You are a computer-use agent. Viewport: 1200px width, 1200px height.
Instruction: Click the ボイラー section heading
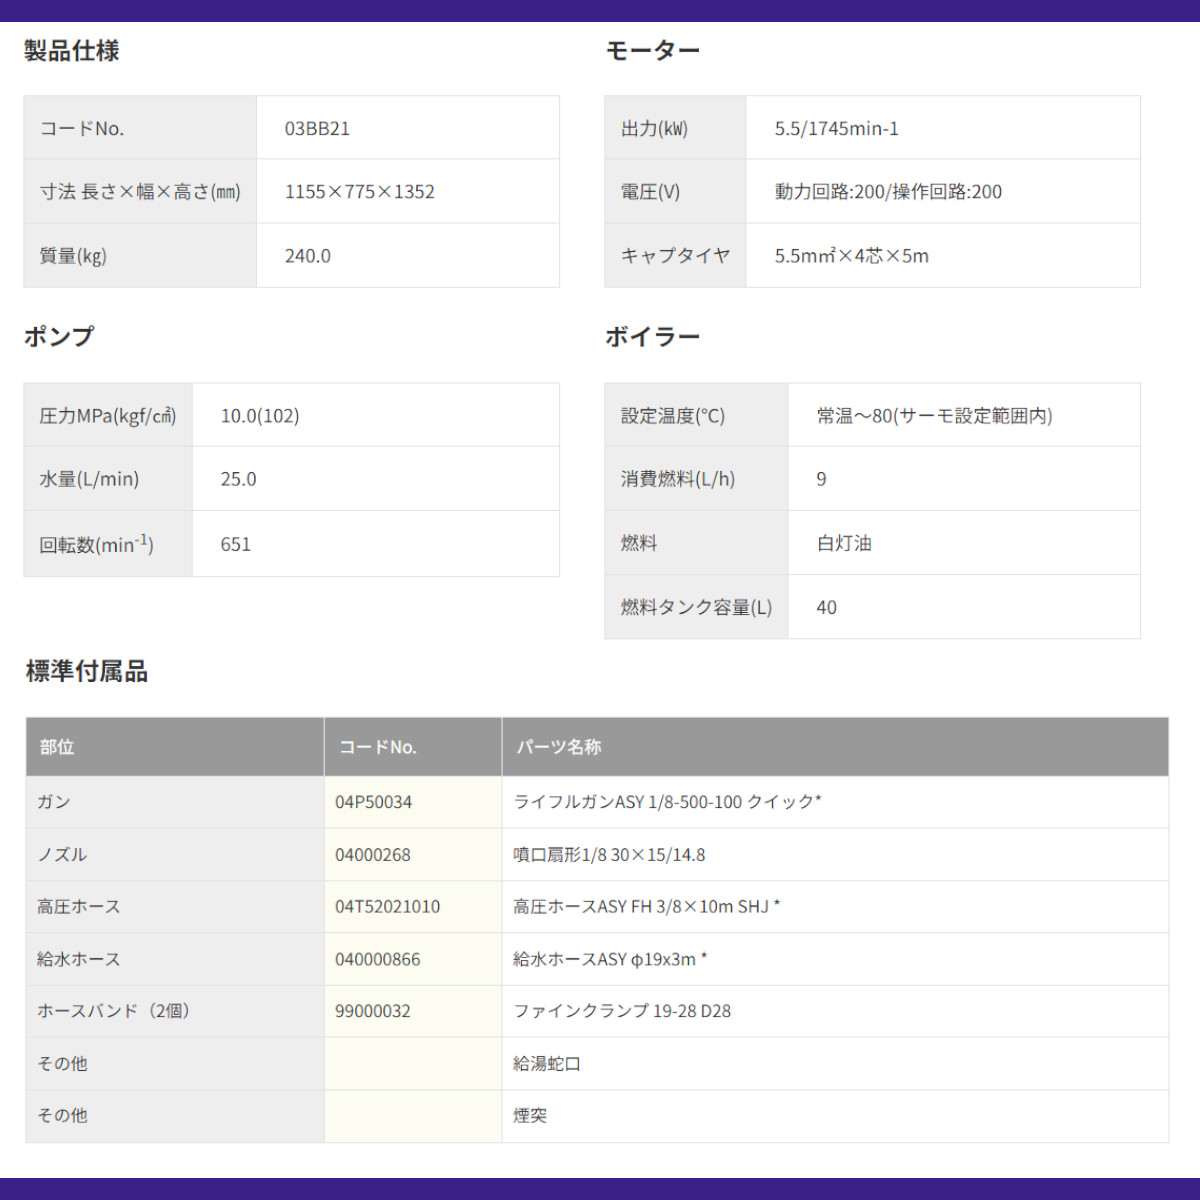pyautogui.click(x=653, y=337)
